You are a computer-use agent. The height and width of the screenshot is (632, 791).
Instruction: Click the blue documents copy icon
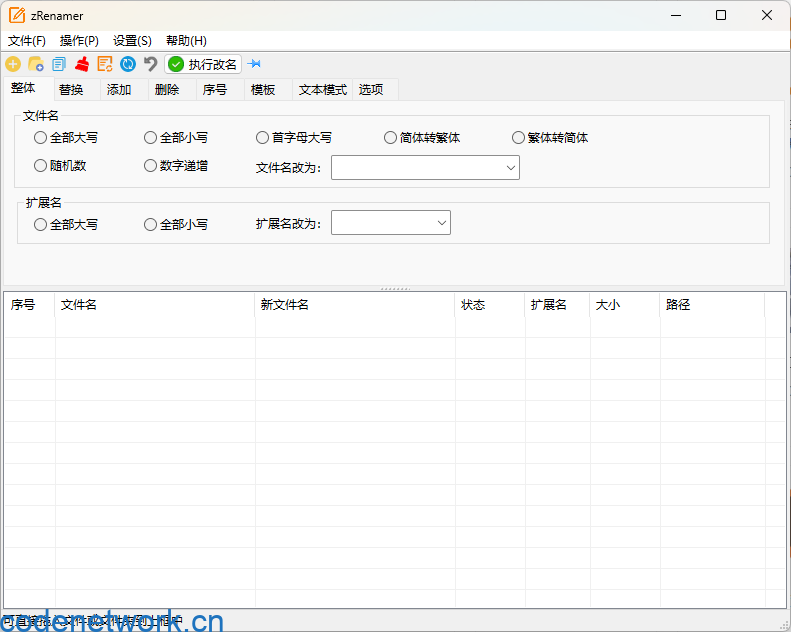pos(59,64)
